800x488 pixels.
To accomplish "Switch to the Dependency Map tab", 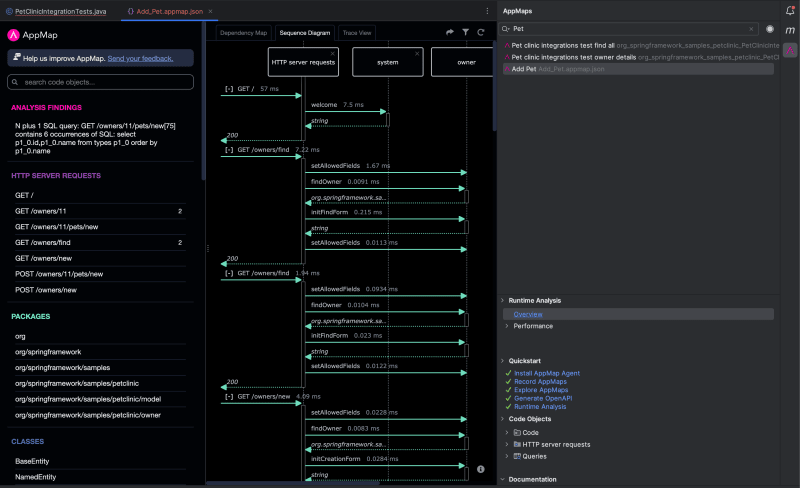I will coord(243,33).
